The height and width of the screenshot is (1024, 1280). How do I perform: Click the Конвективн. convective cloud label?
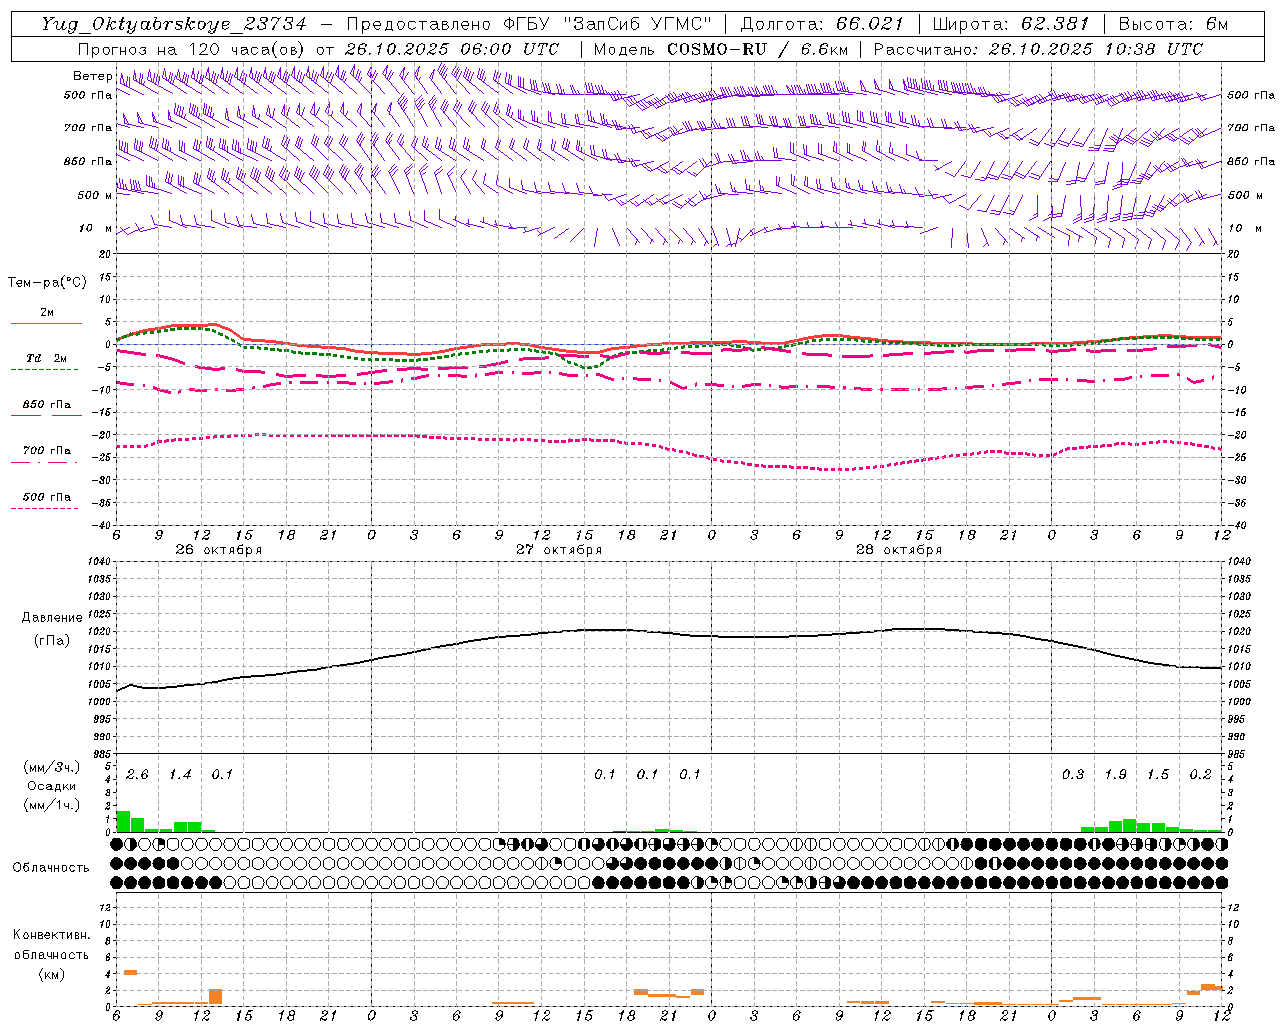pyautogui.click(x=51, y=935)
